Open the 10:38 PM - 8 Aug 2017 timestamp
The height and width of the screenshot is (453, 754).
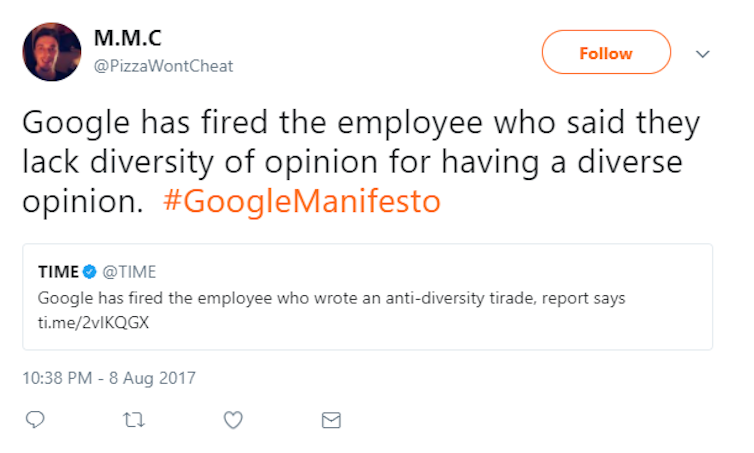[x=109, y=378]
